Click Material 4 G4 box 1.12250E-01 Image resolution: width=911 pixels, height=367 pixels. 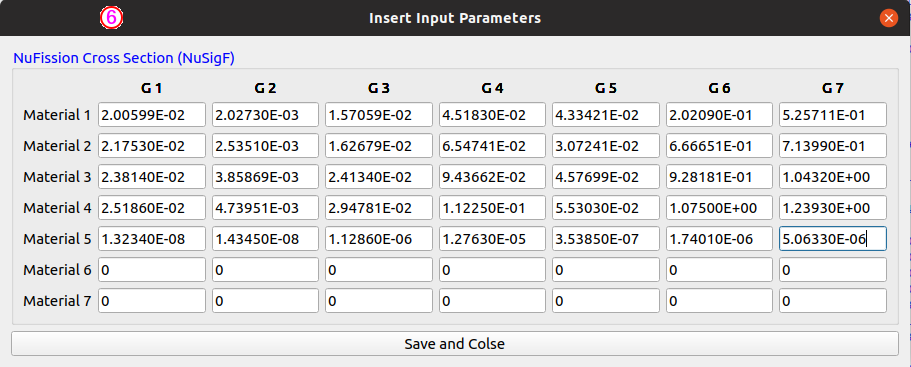[x=492, y=208]
